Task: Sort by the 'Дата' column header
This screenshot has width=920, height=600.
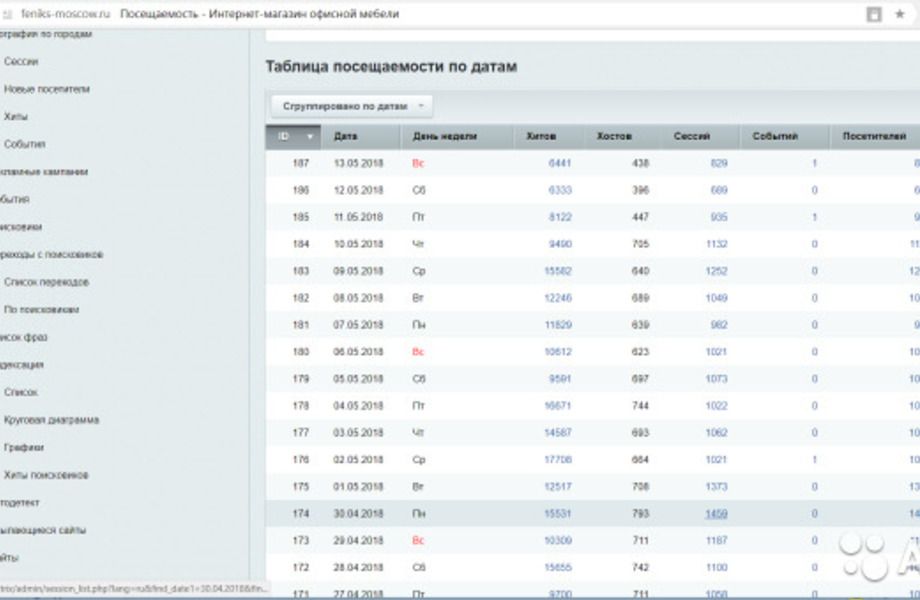Action: [346, 136]
